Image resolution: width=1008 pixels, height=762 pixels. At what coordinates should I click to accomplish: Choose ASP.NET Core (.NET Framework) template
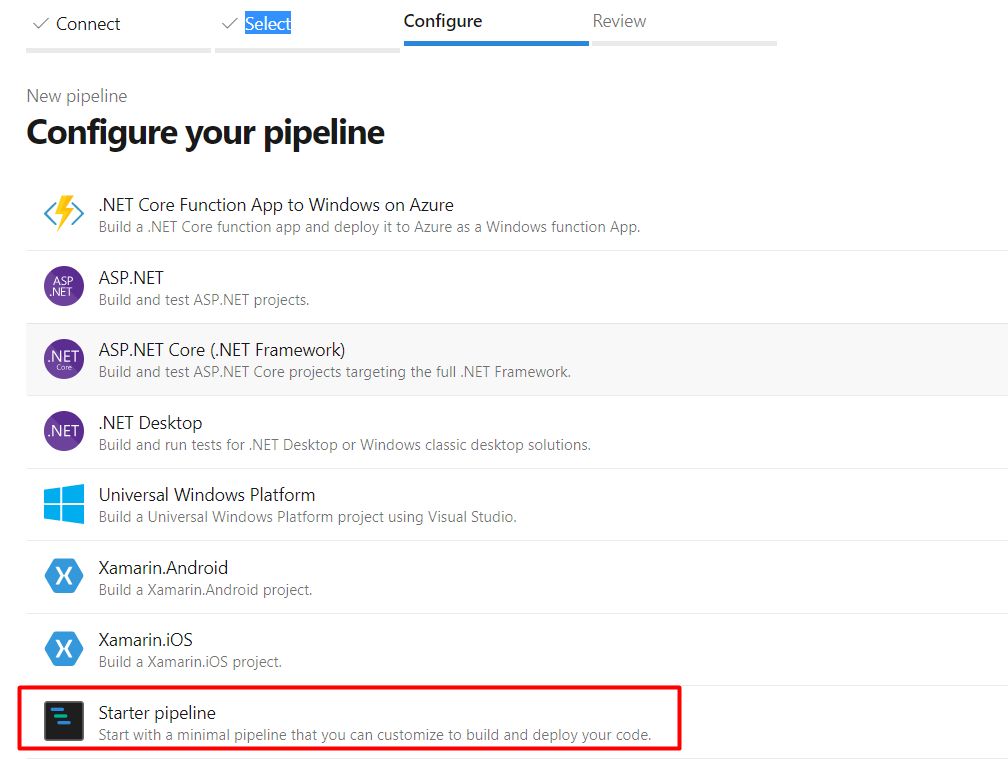tap(222, 350)
